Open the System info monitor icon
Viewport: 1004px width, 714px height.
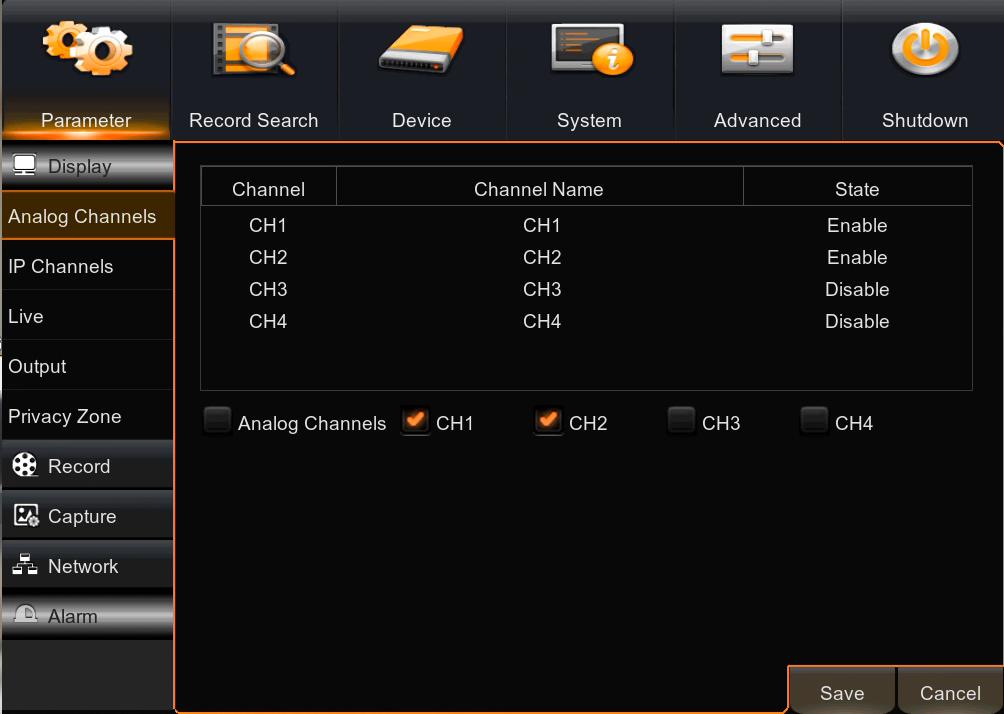coord(592,49)
